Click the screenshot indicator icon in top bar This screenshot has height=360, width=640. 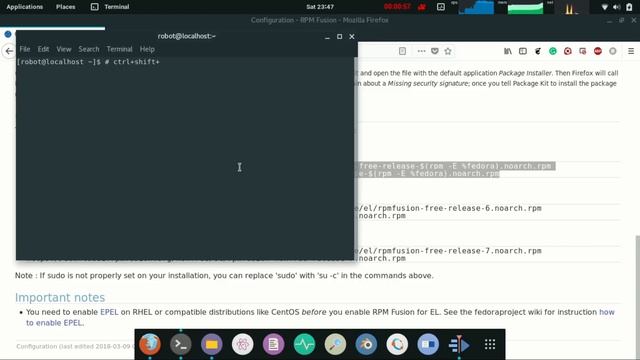441,7
